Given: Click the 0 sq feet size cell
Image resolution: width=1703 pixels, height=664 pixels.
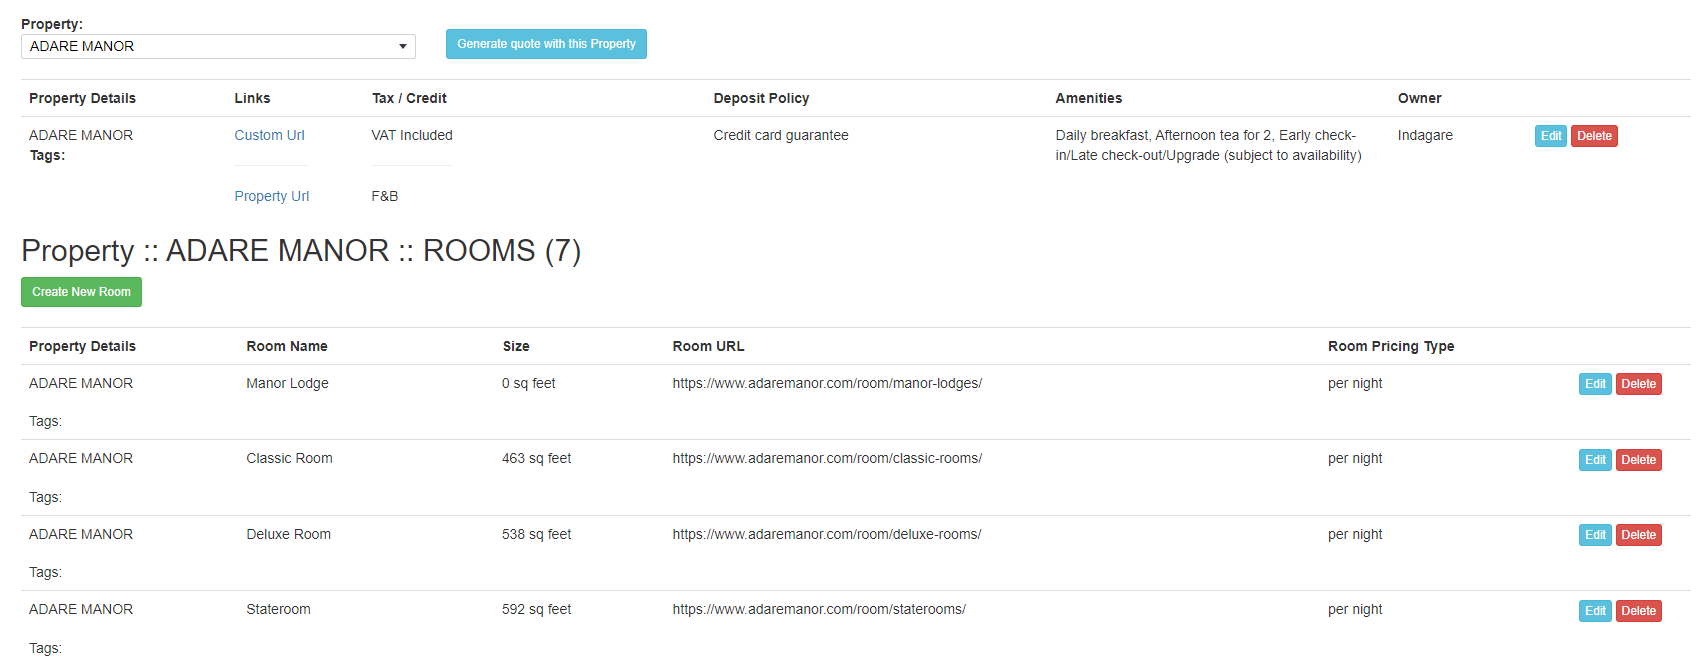Looking at the screenshot, I should [528, 383].
